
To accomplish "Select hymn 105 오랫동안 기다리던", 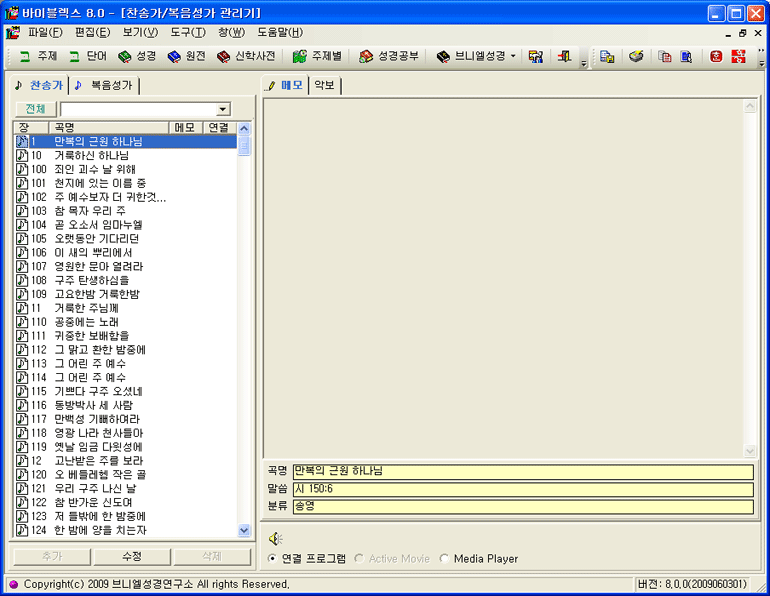I will point(126,239).
